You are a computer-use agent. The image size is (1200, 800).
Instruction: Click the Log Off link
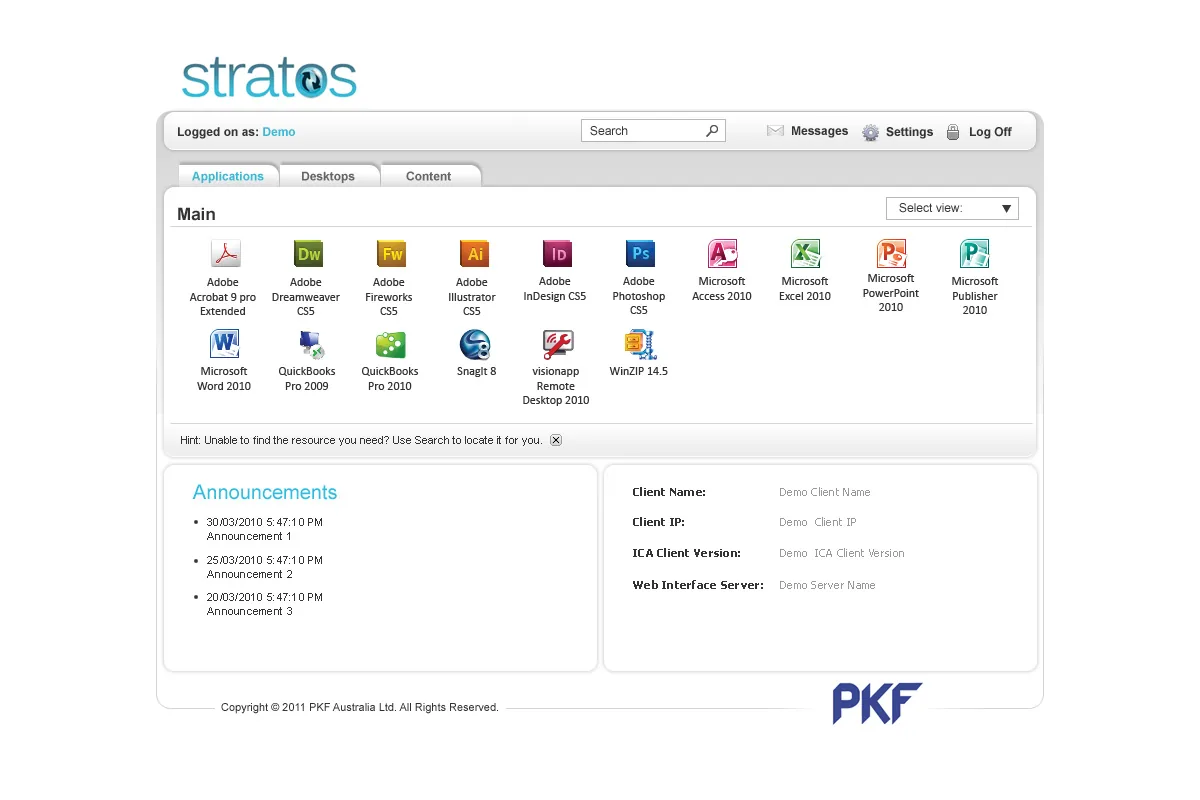pyautogui.click(x=990, y=132)
